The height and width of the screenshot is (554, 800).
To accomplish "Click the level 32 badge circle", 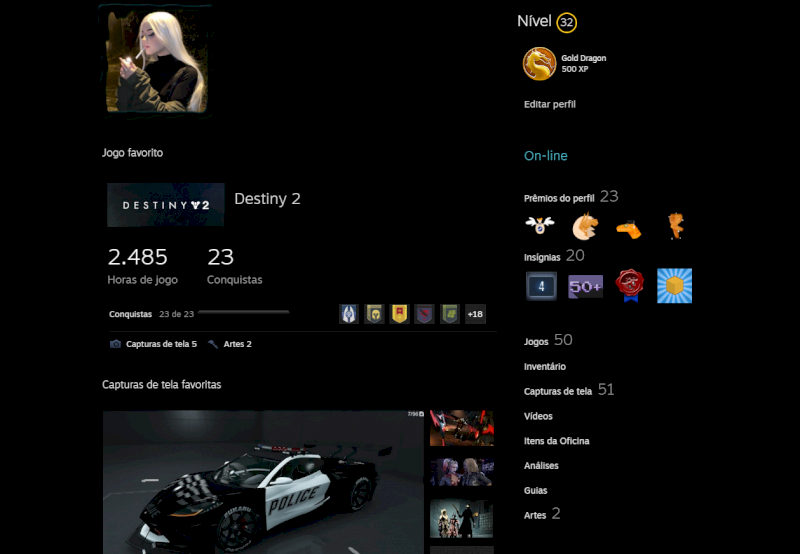I will point(566,22).
